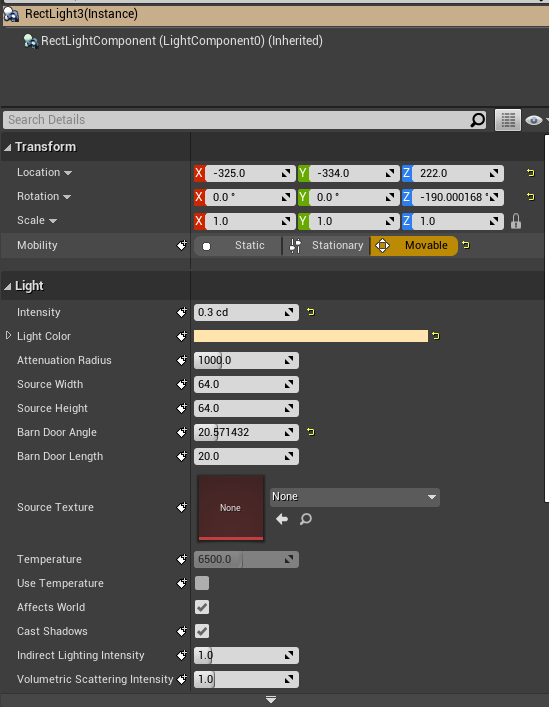Disable the Cast Shadows checkbox

click(x=202, y=631)
